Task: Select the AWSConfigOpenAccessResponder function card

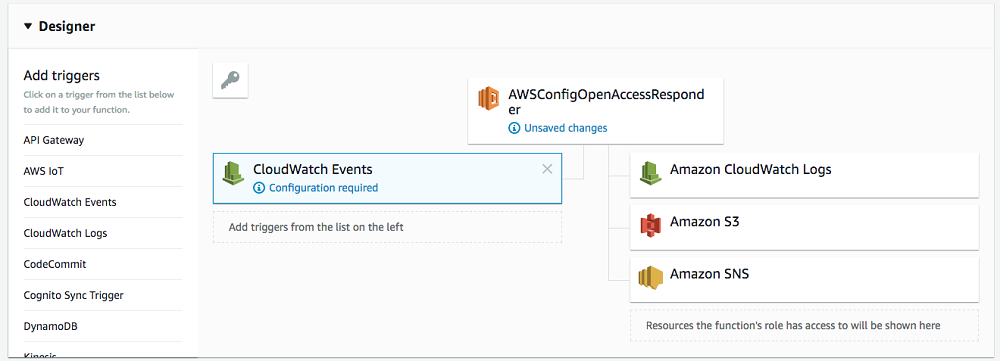Action: tap(596, 111)
